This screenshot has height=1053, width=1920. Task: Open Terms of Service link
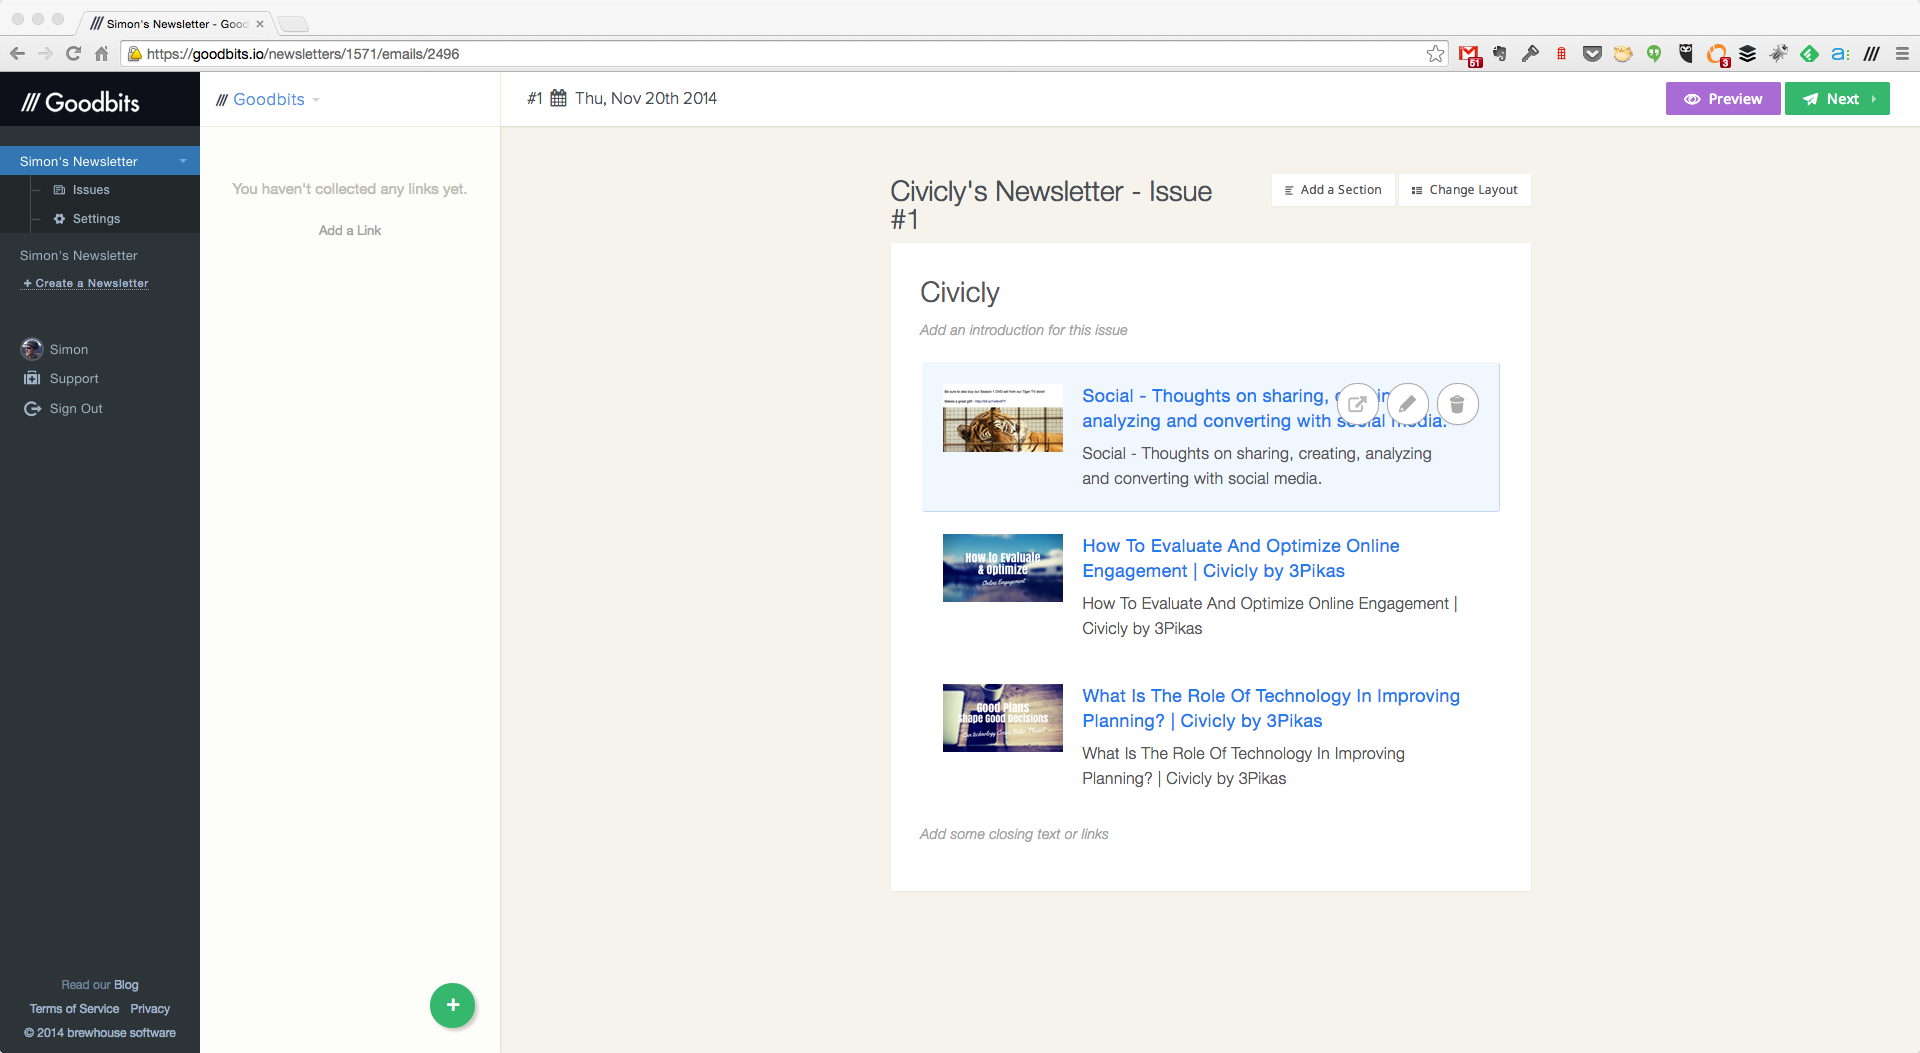[74, 1009]
